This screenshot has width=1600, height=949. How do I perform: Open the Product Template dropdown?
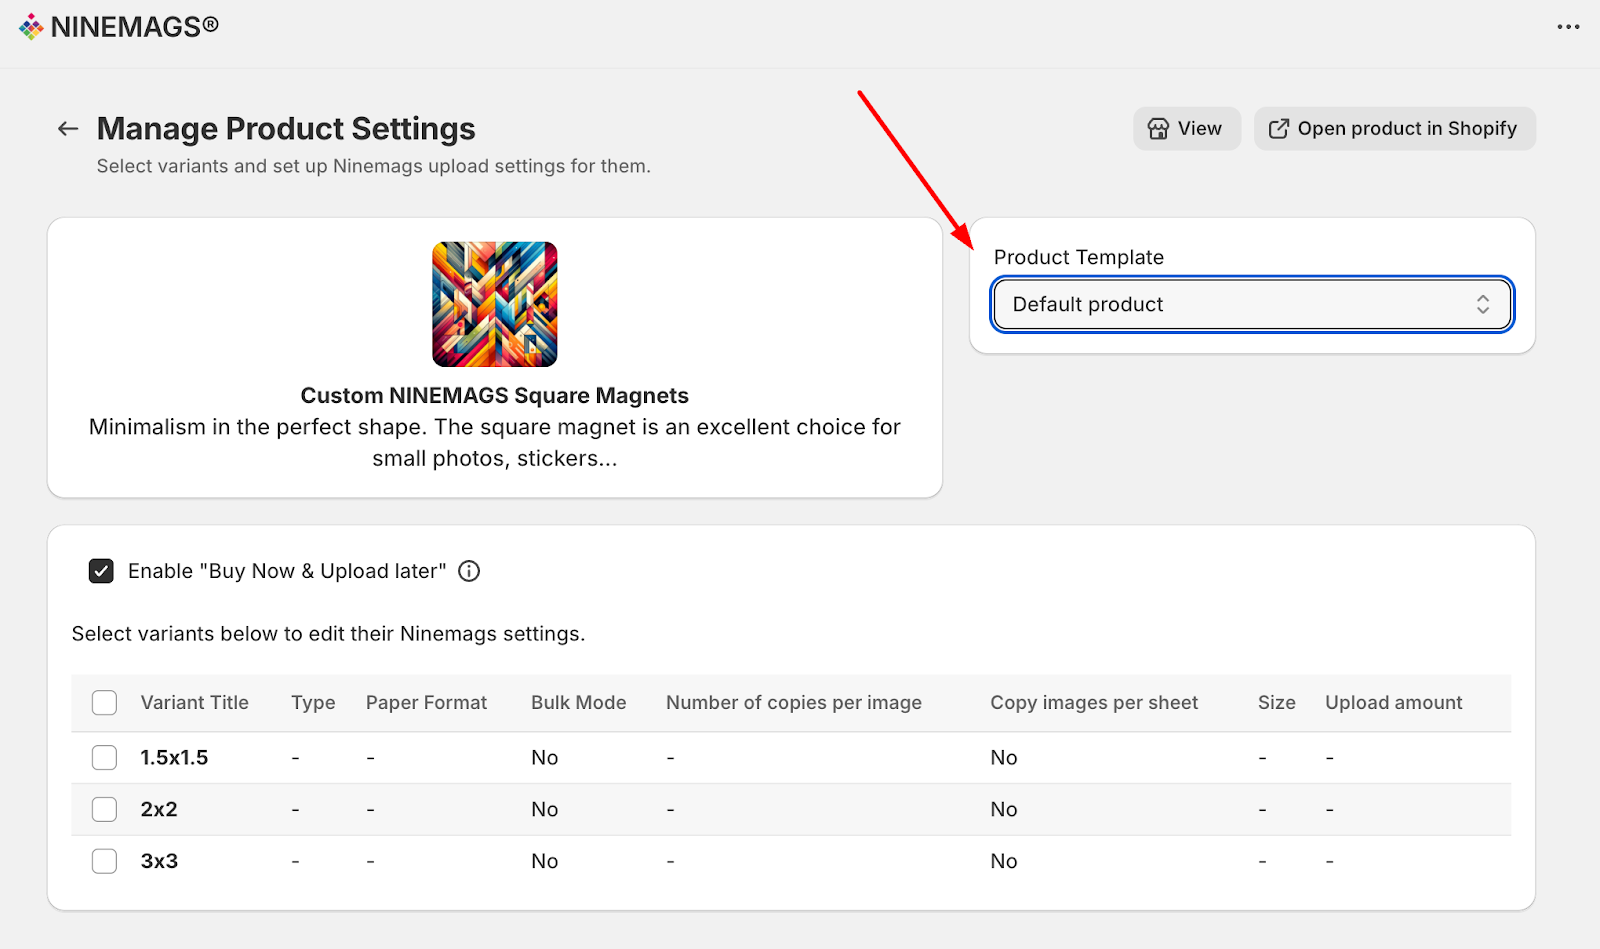1252,304
